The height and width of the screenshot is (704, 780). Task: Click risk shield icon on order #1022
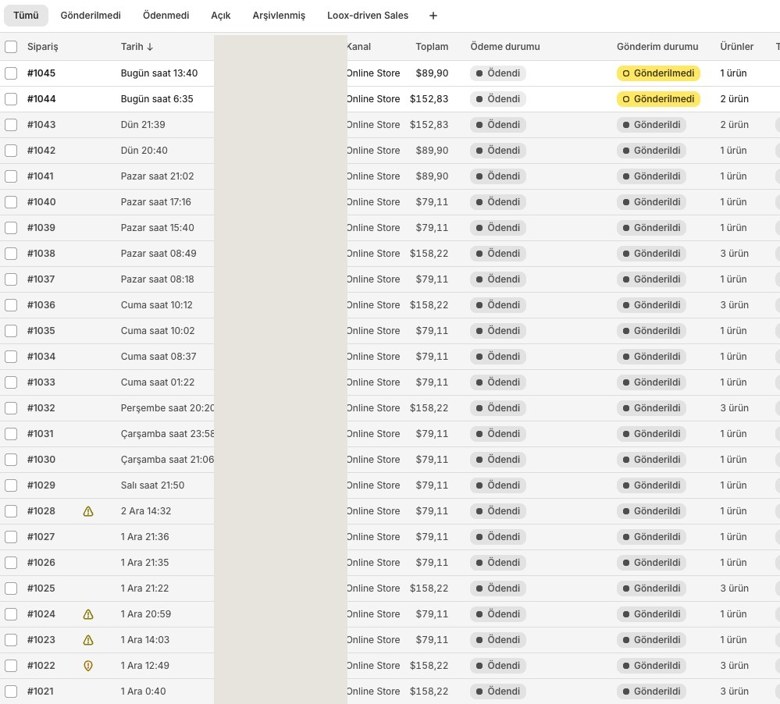pos(88,666)
